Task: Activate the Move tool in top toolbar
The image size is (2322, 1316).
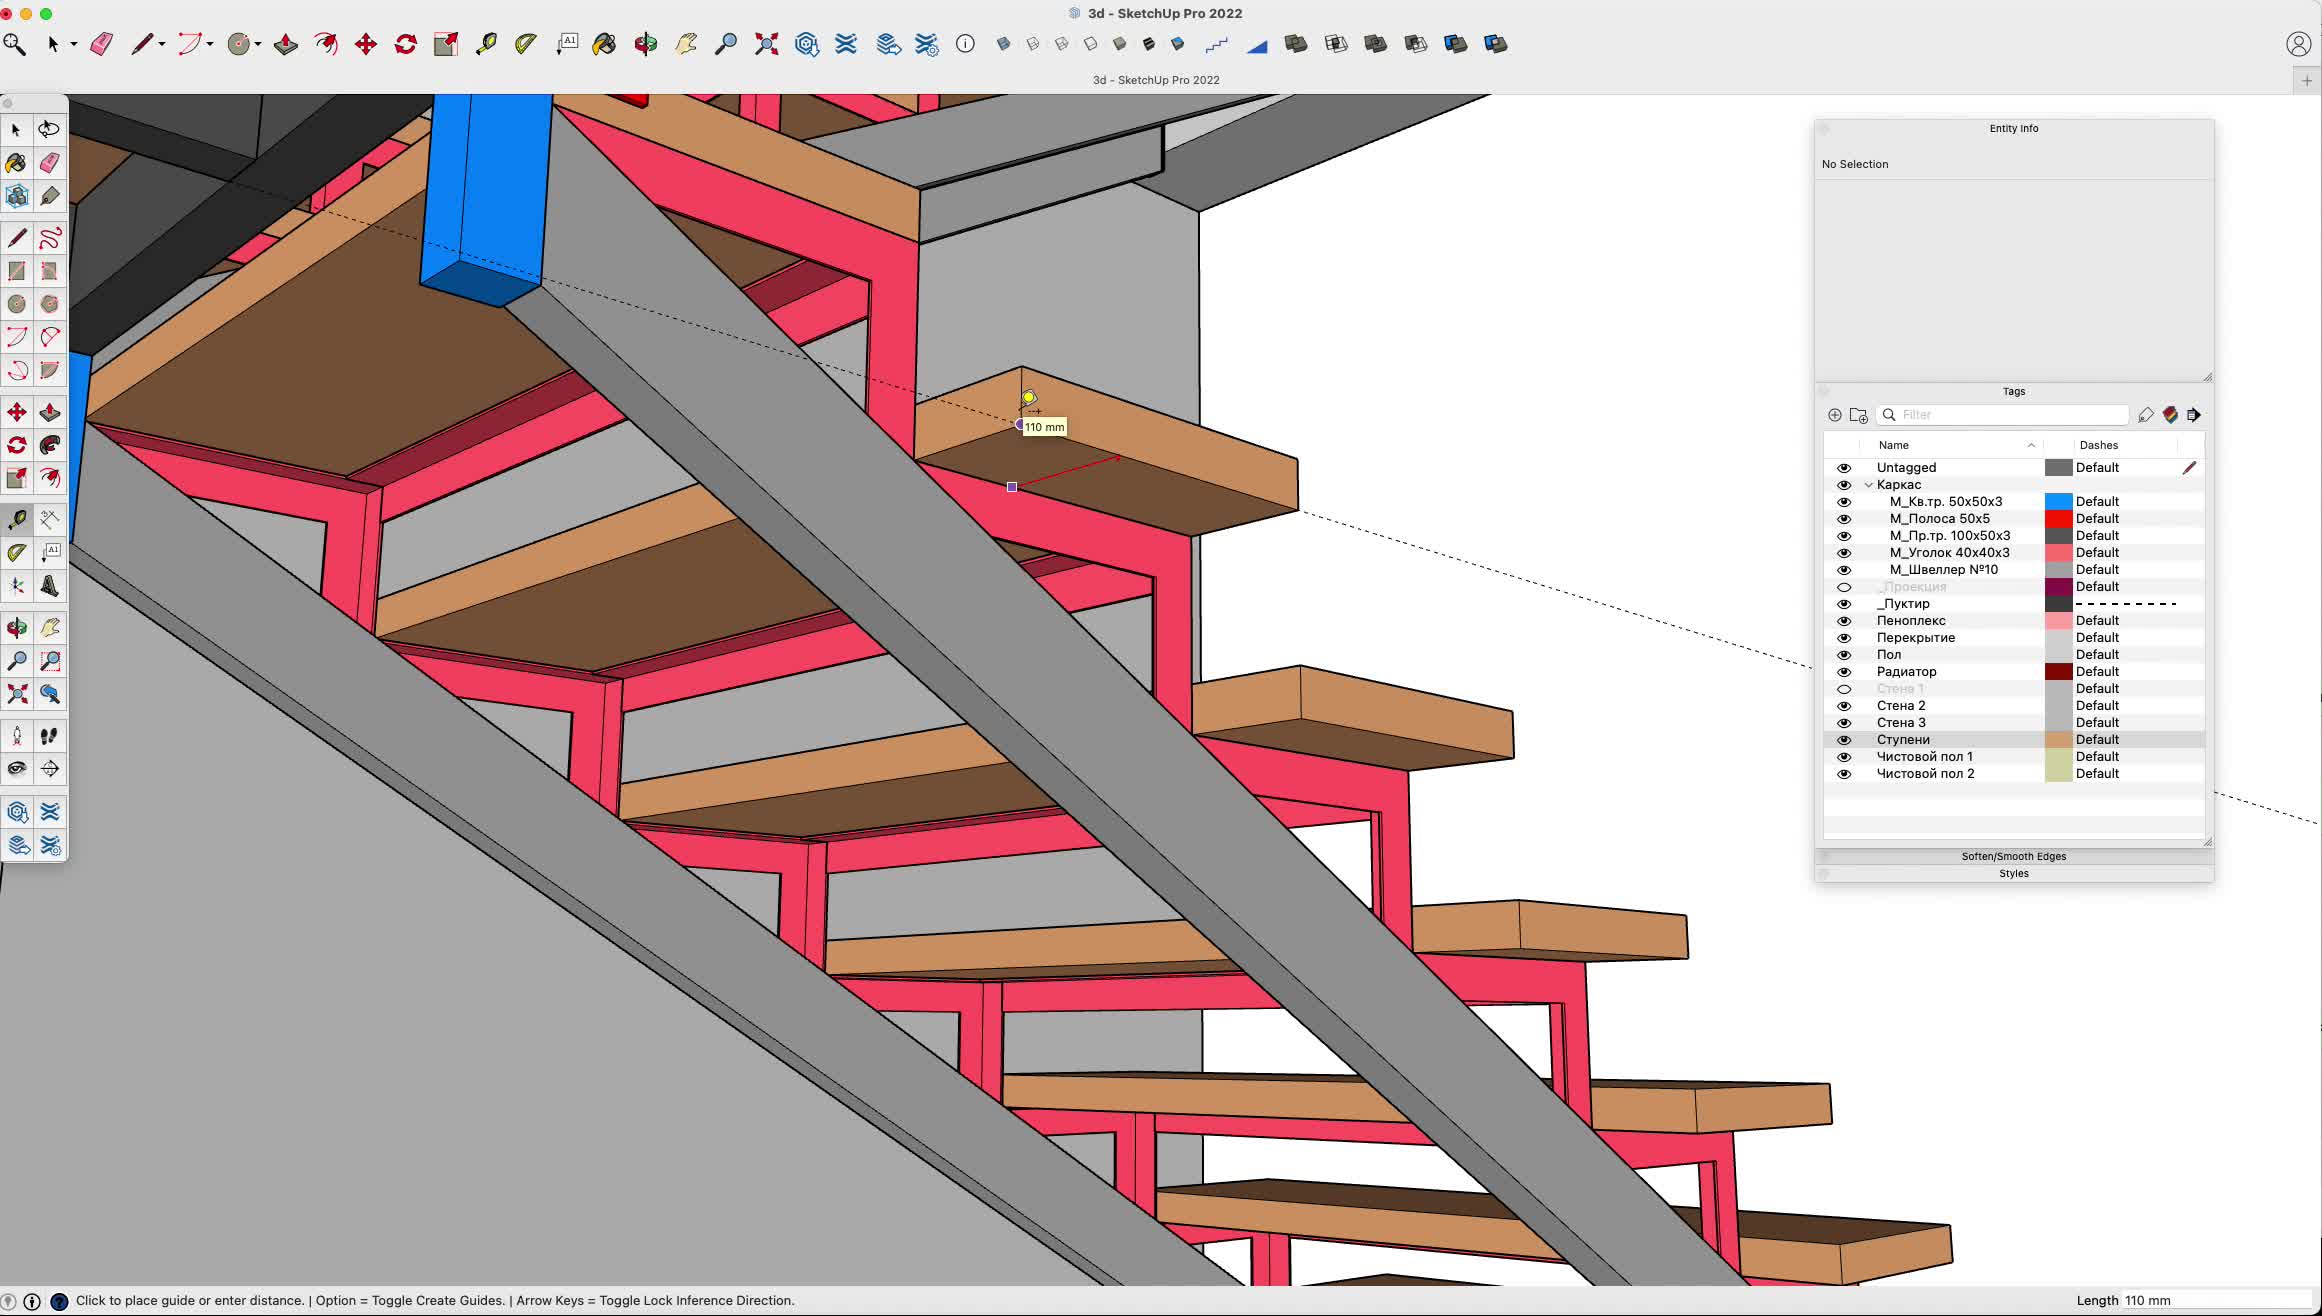Action: (x=365, y=44)
